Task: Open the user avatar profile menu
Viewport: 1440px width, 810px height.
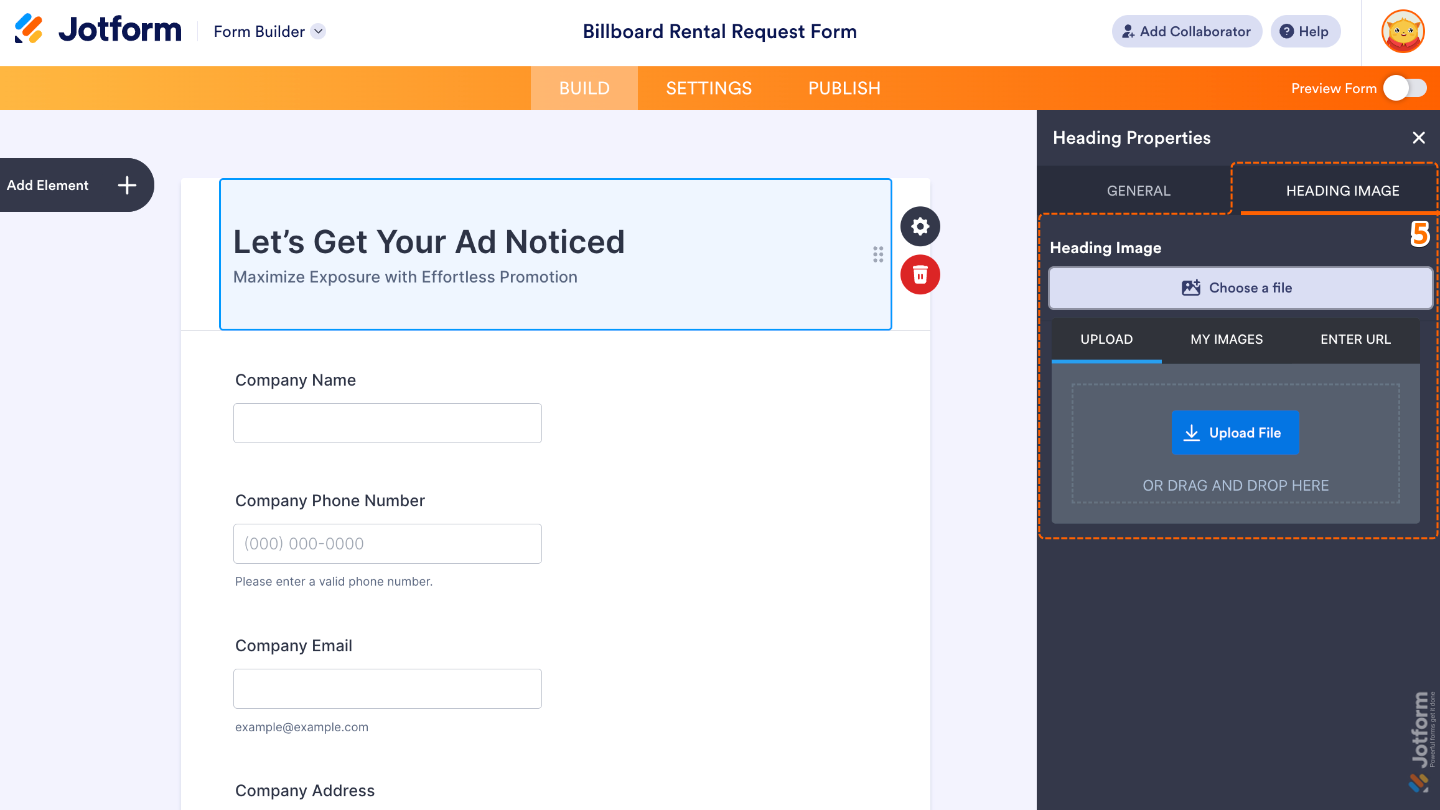Action: [x=1402, y=31]
